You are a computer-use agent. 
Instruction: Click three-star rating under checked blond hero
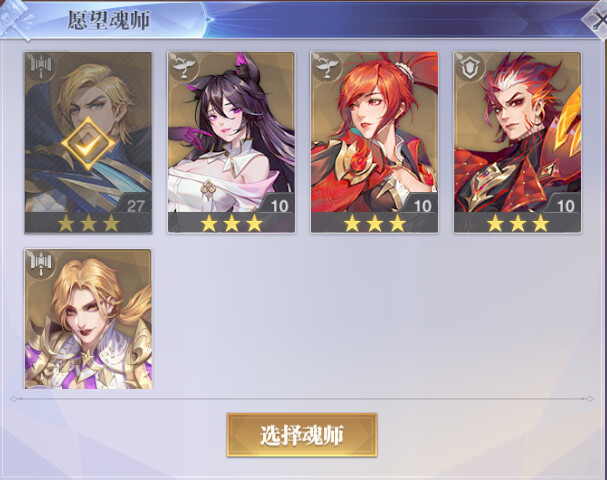point(88,223)
